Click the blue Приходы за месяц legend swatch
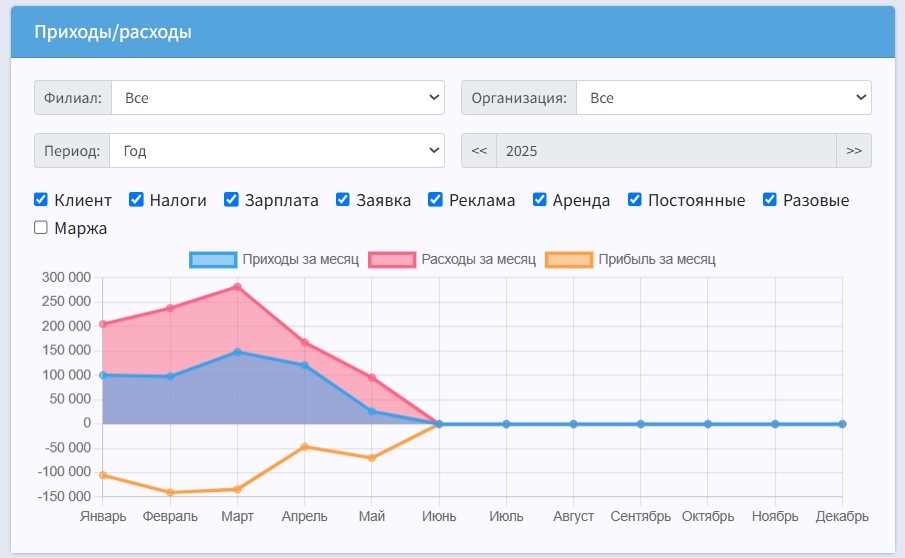The height and width of the screenshot is (558, 905). [213, 260]
